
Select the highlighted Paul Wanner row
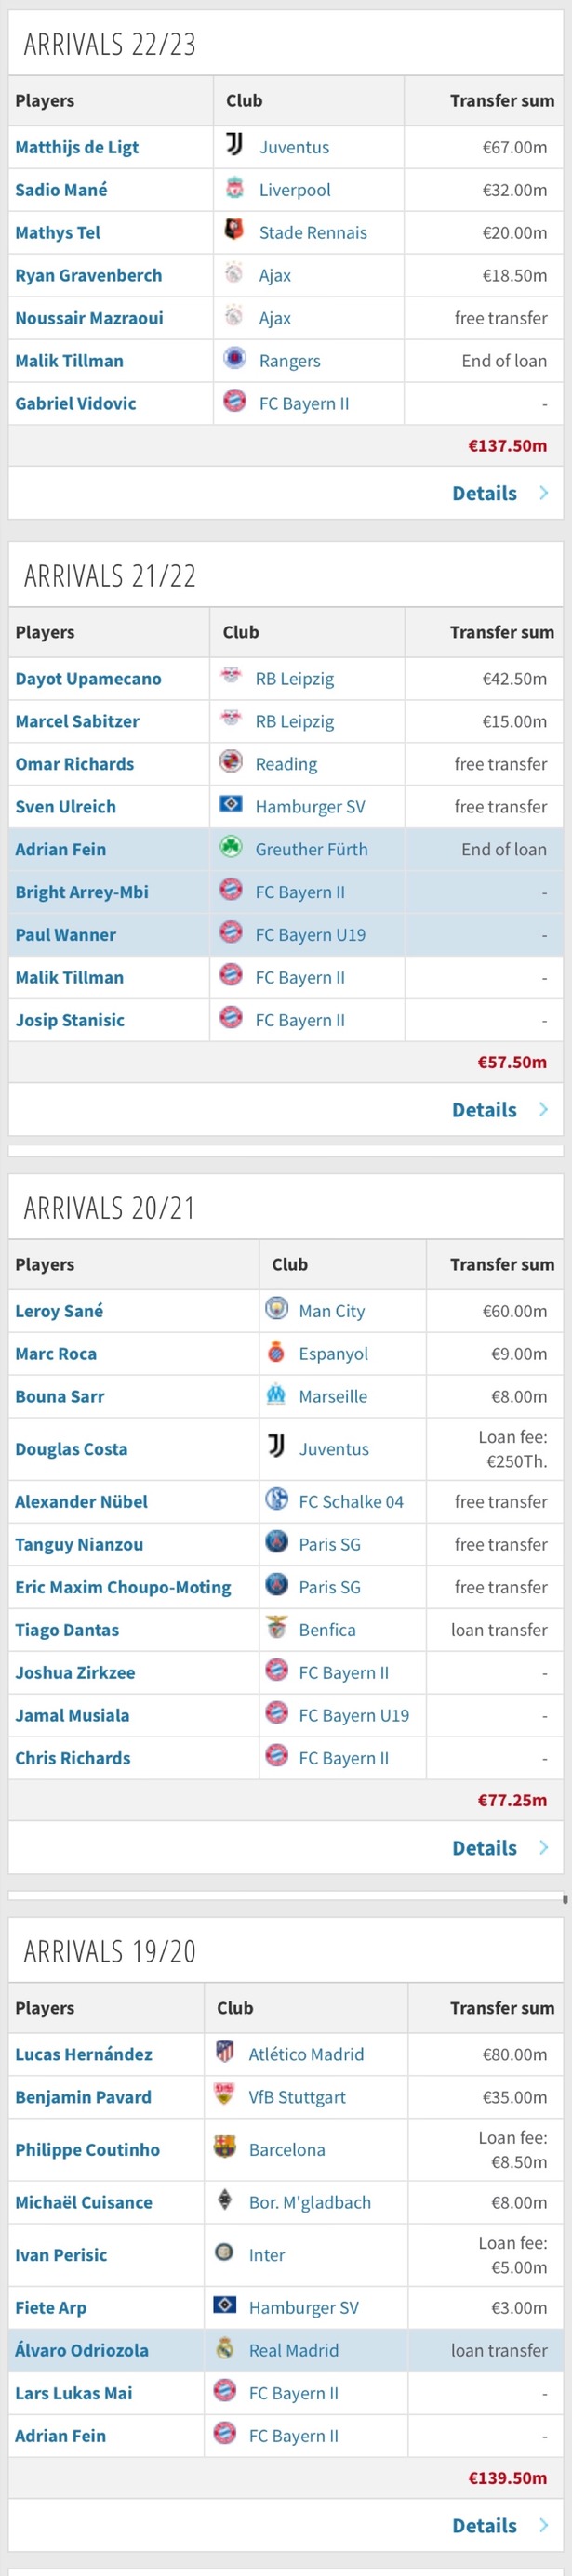pyautogui.click(x=286, y=934)
